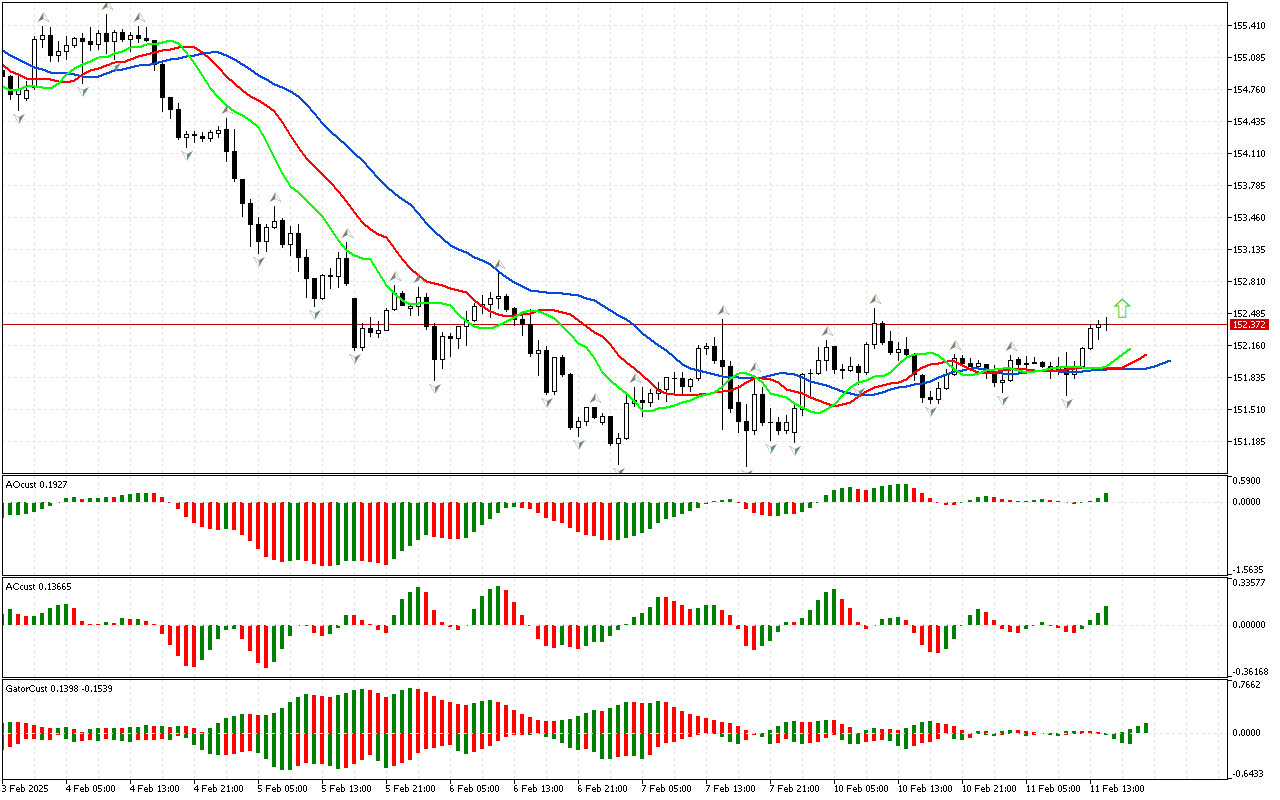Image resolution: width=1280 pixels, height=800 pixels.
Task: Select the green Alligator lips line's right end
Action: (1130, 350)
